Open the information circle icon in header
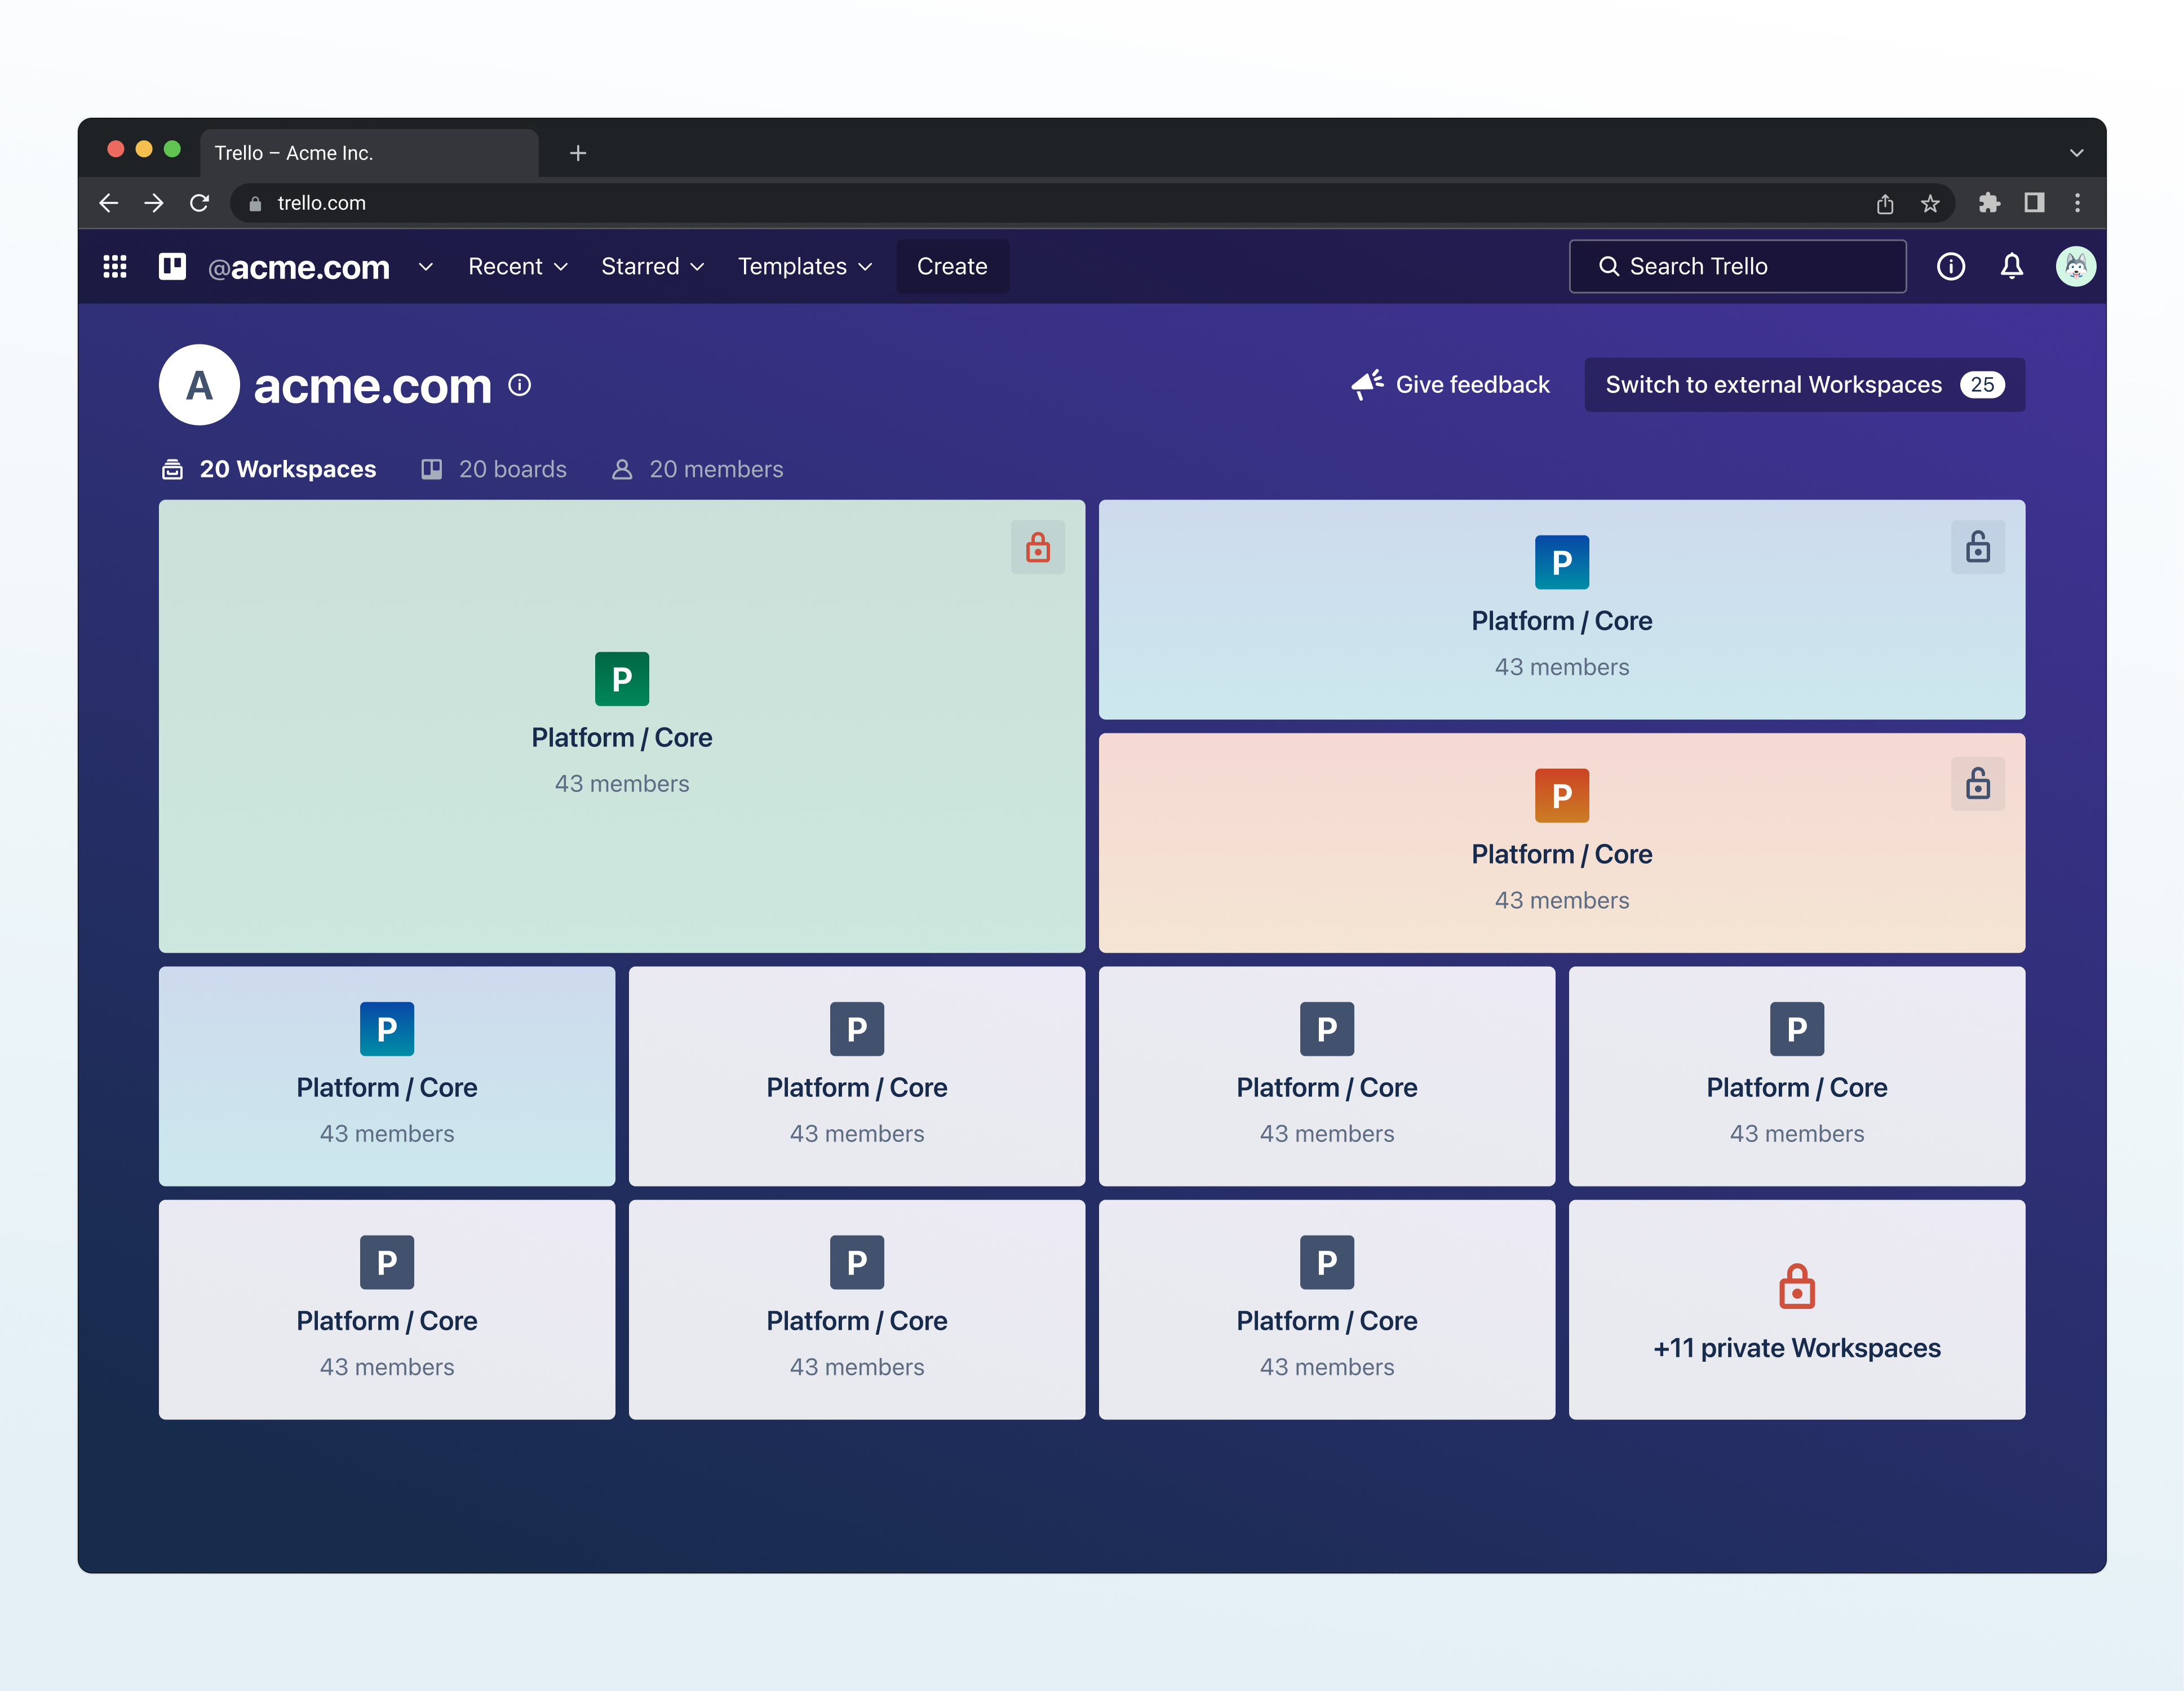Screen dimensions: 2184x1691 pyautogui.click(x=1951, y=267)
